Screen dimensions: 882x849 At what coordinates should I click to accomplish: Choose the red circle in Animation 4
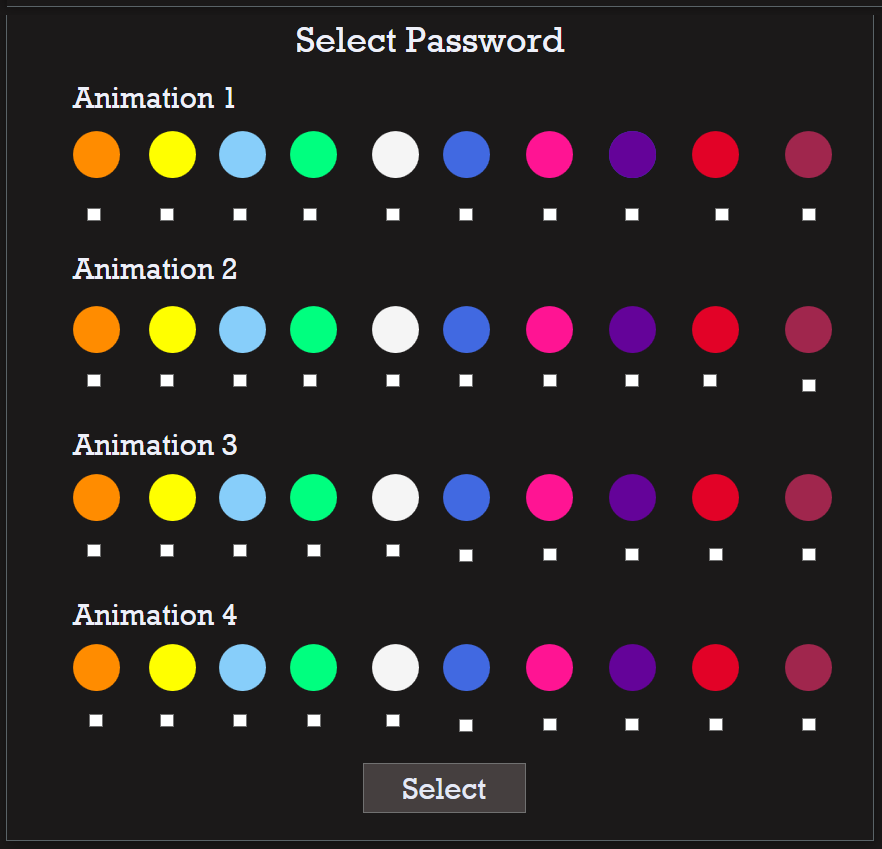pos(715,667)
